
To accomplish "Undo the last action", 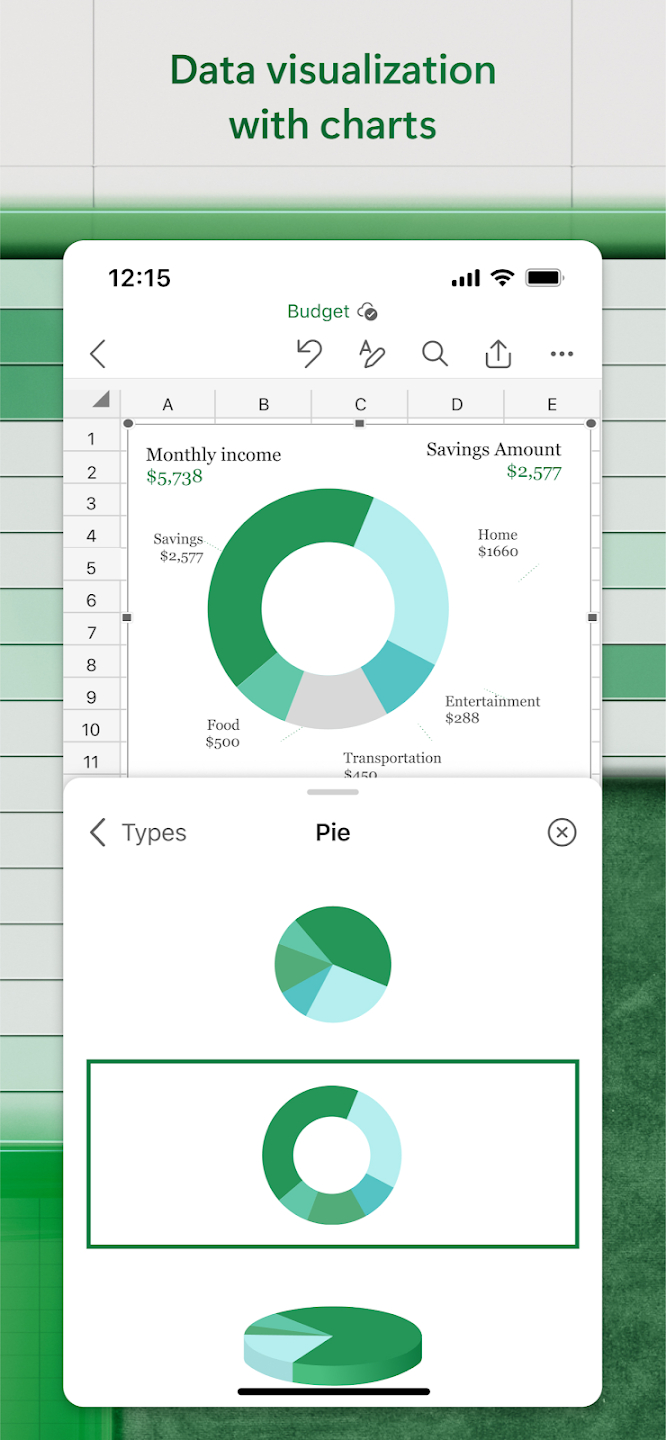I will coord(310,354).
